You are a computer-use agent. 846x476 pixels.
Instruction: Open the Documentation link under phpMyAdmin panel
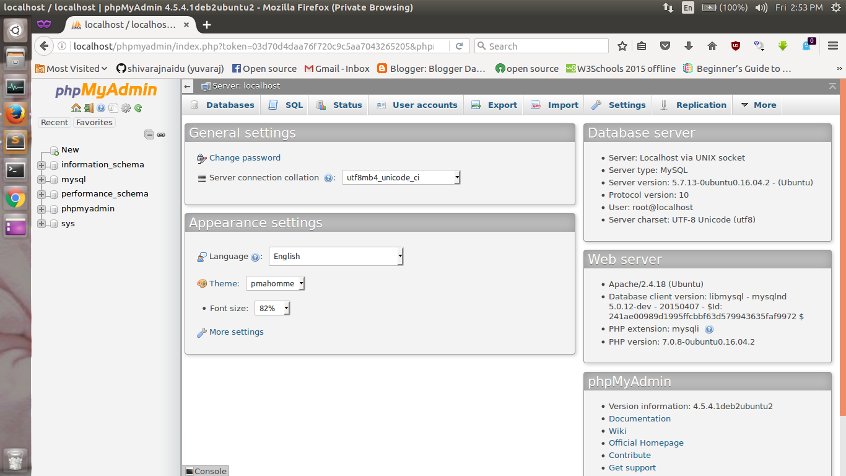639,419
